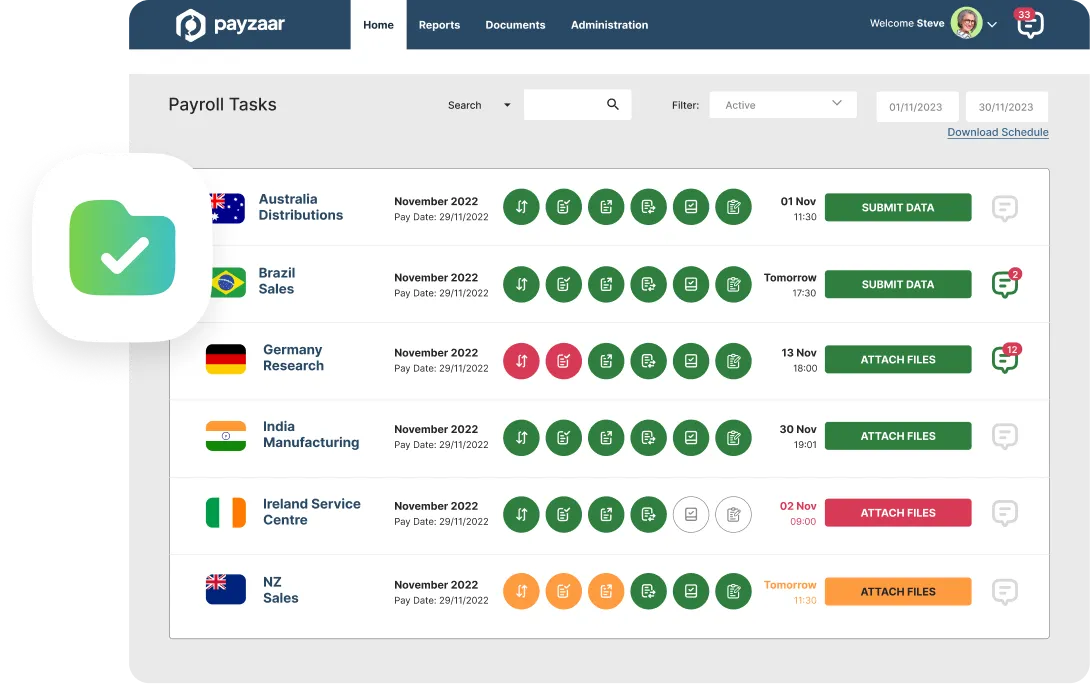Click the search magnifier icon
1090x684 pixels.
pyautogui.click(x=613, y=104)
